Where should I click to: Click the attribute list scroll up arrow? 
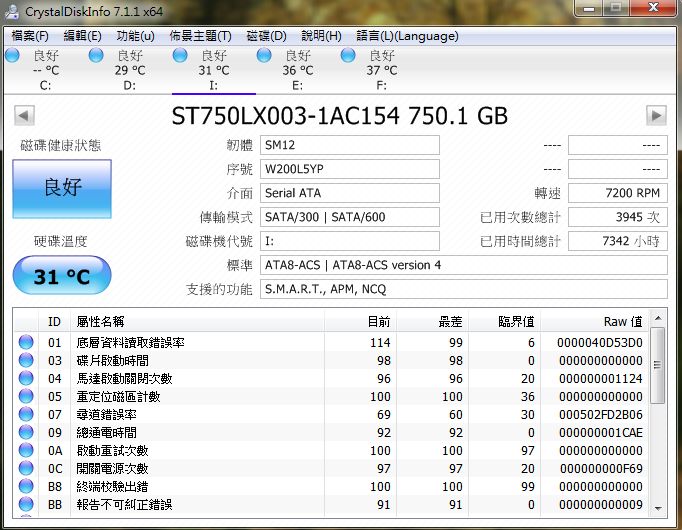(658, 318)
